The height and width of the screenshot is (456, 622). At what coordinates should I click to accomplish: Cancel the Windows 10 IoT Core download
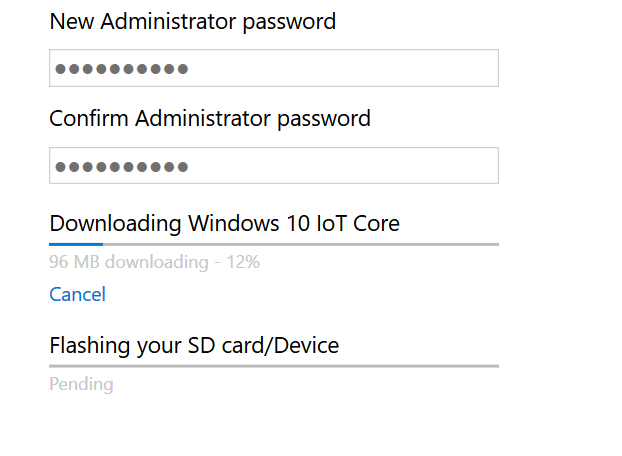pos(77,294)
